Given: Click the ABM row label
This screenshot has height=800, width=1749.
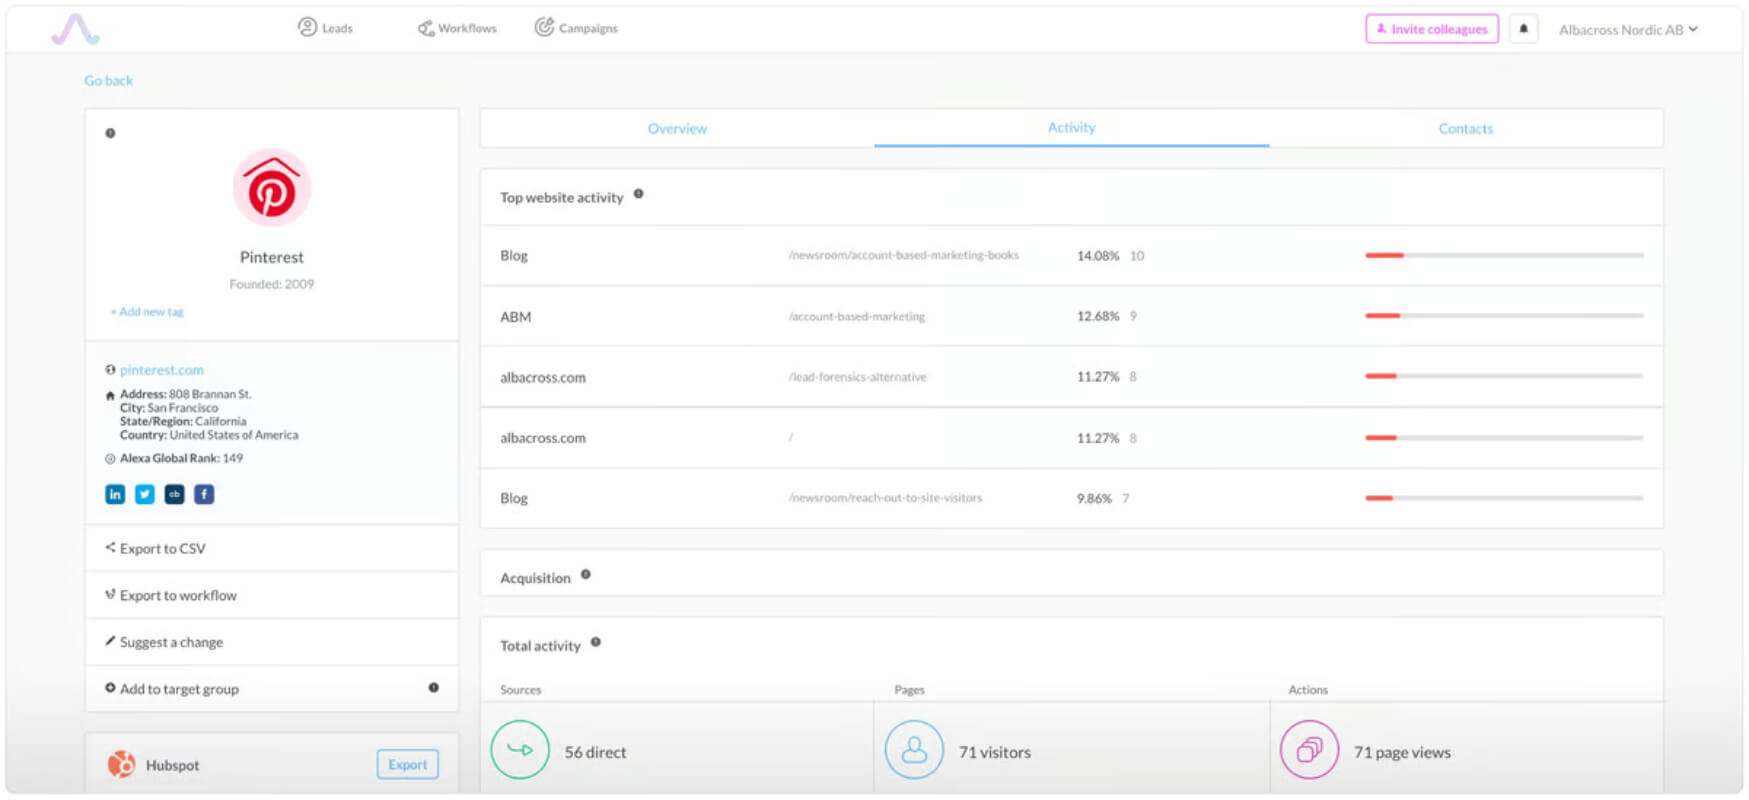Looking at the screenshot, I should click(516, 317).
